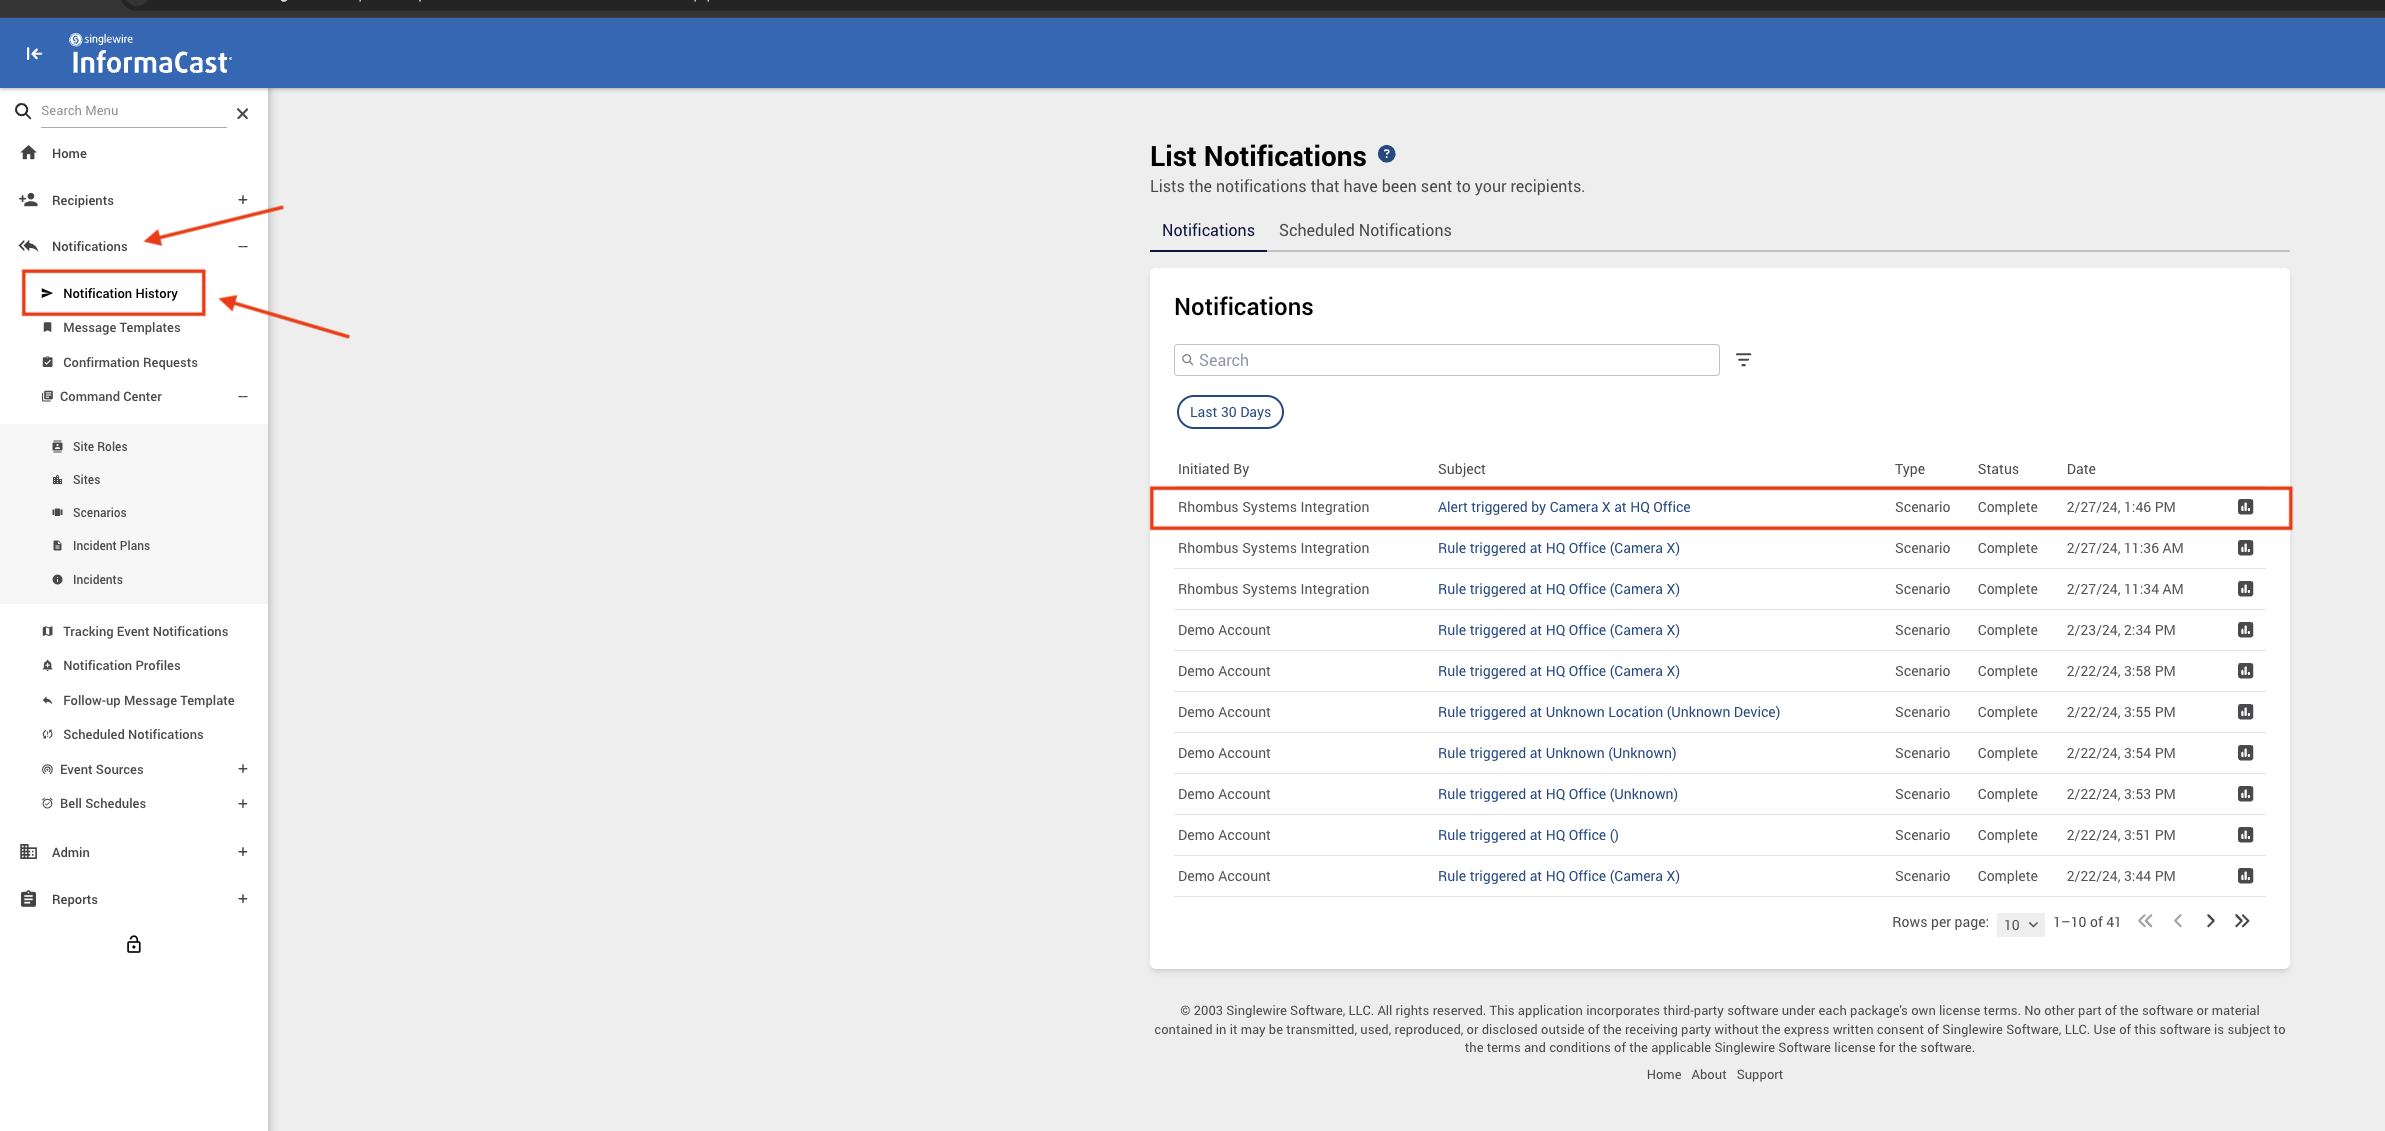This screenshot has width=2385, height=1131.
Task: Select Message Templates in the sidebar
Action: point(121,328)
